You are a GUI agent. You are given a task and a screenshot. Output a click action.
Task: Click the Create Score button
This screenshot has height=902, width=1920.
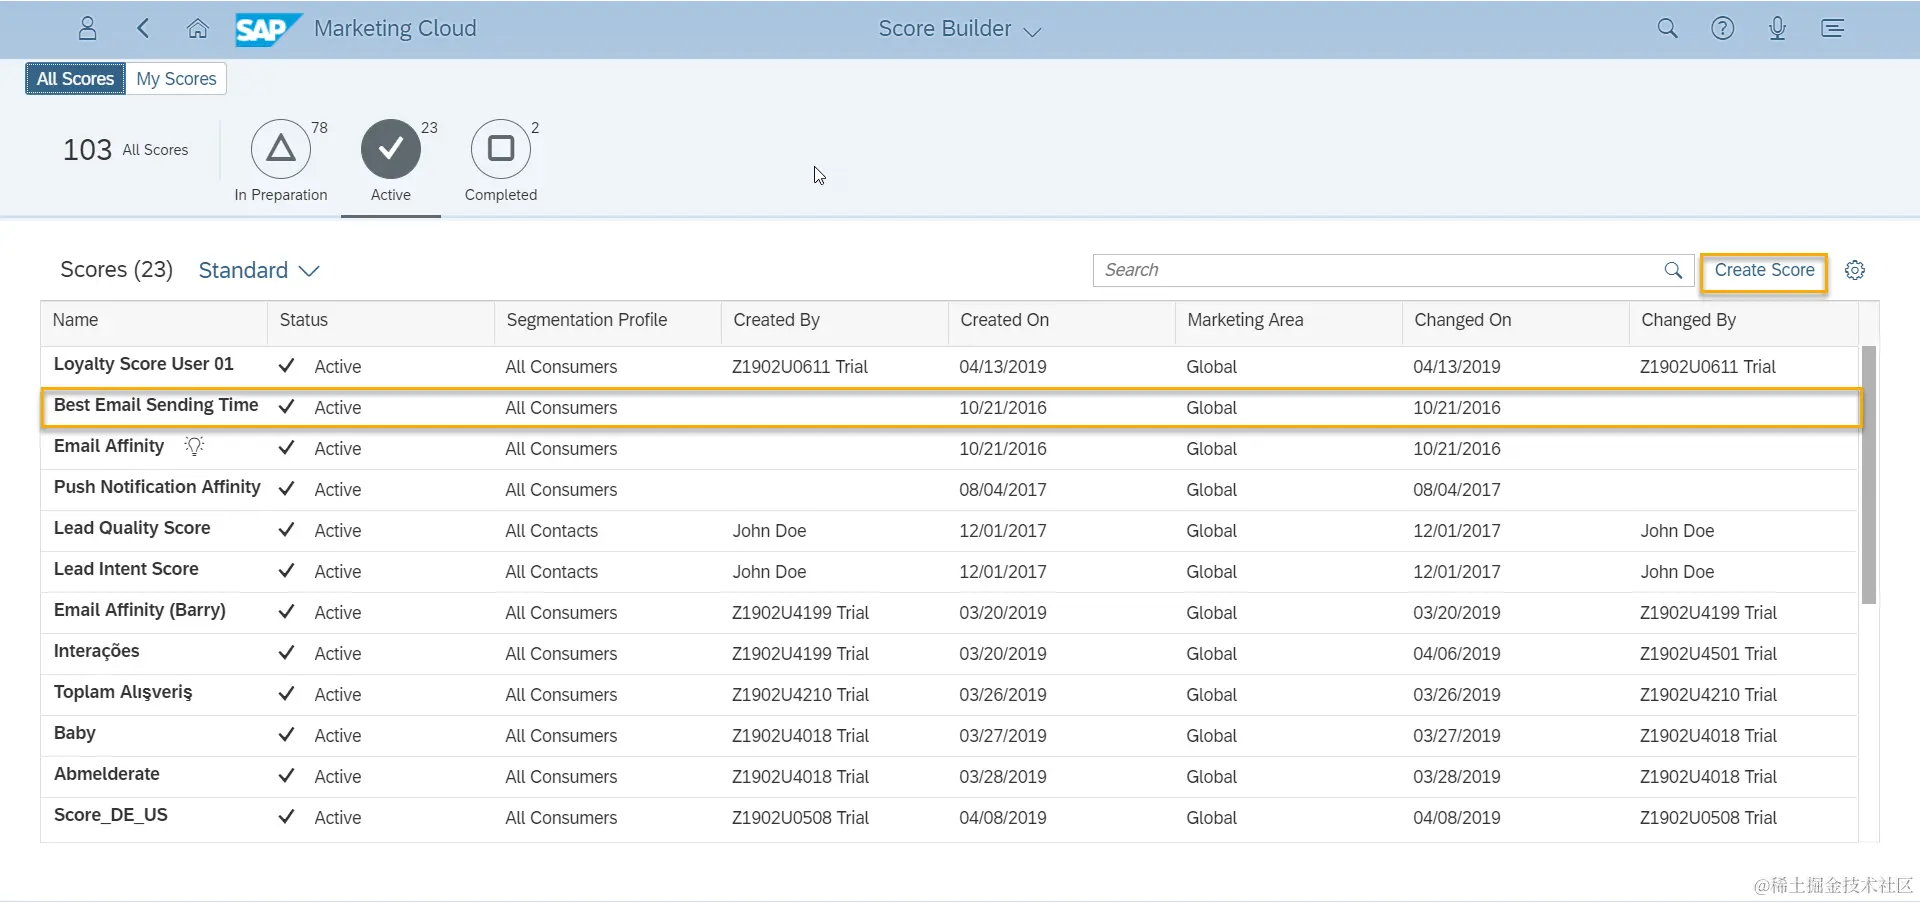1764,270
